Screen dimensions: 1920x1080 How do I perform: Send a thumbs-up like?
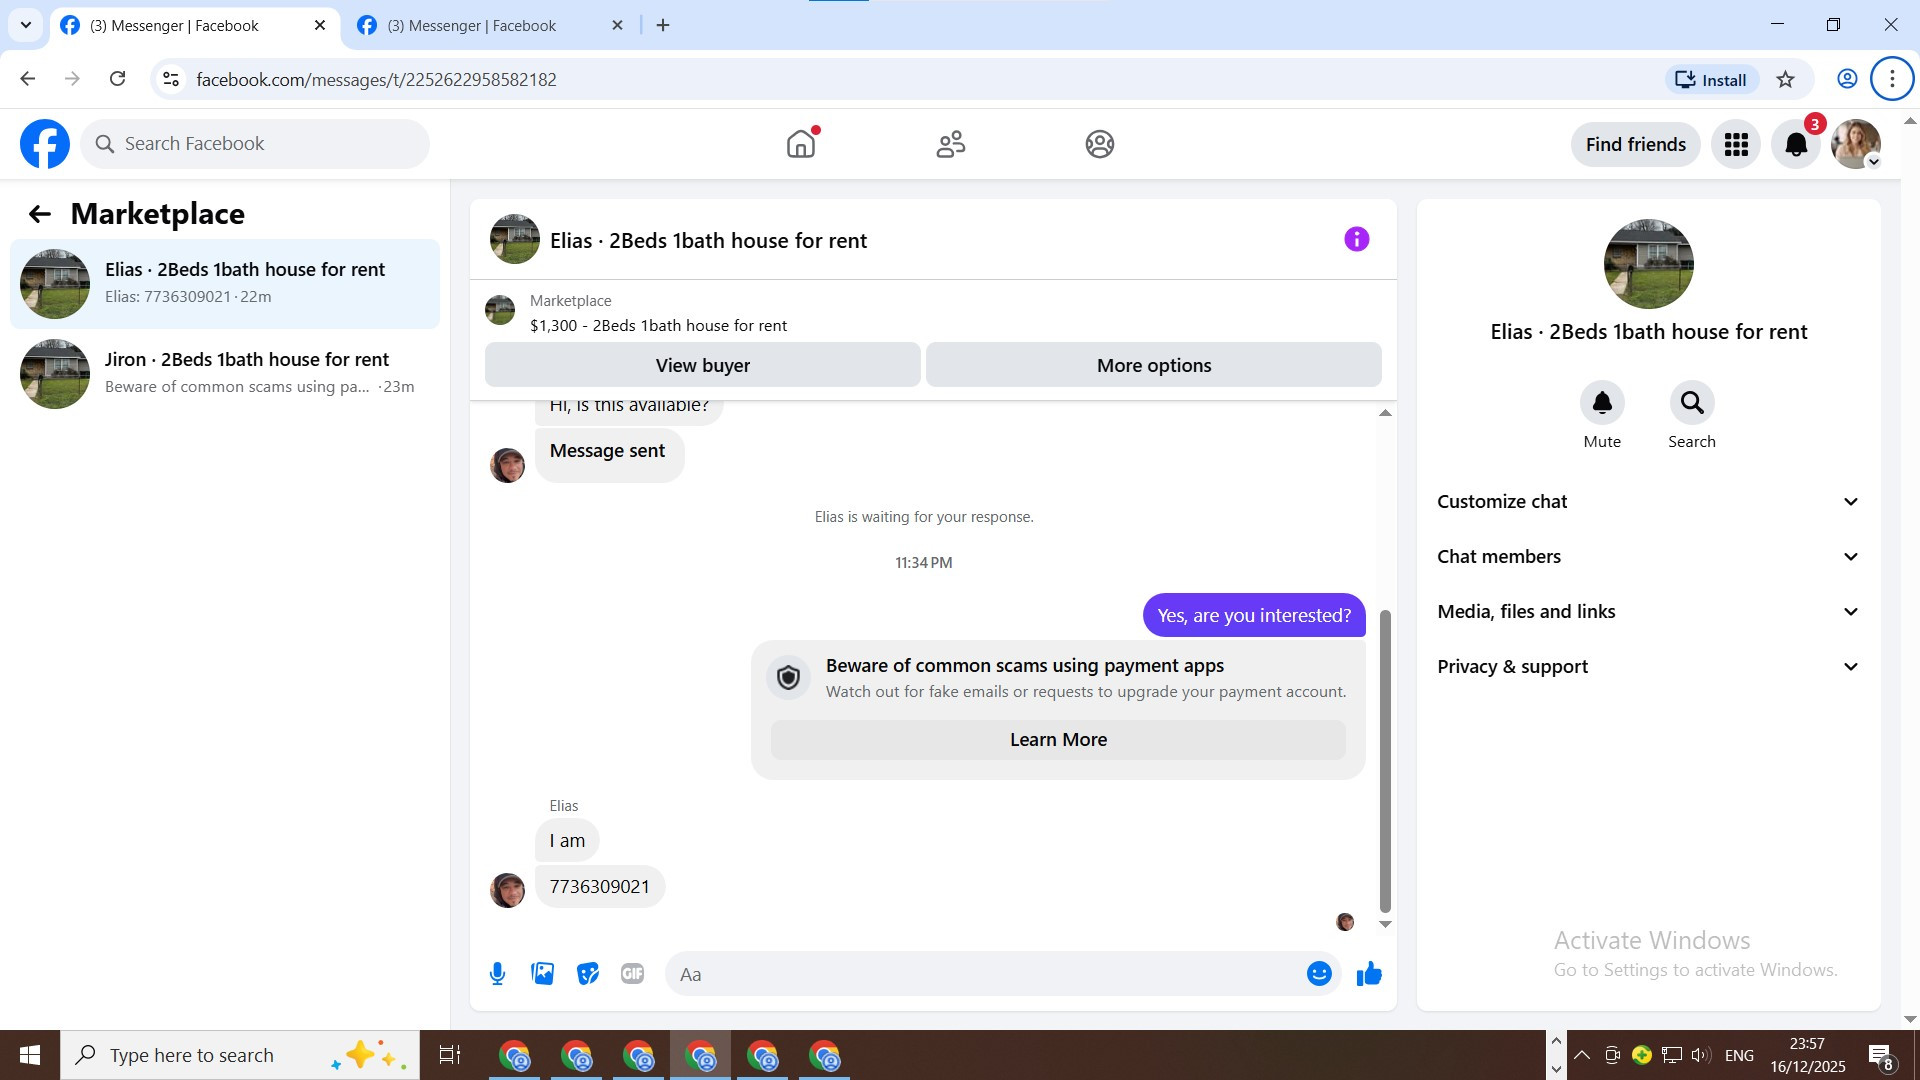[1369, 974]
